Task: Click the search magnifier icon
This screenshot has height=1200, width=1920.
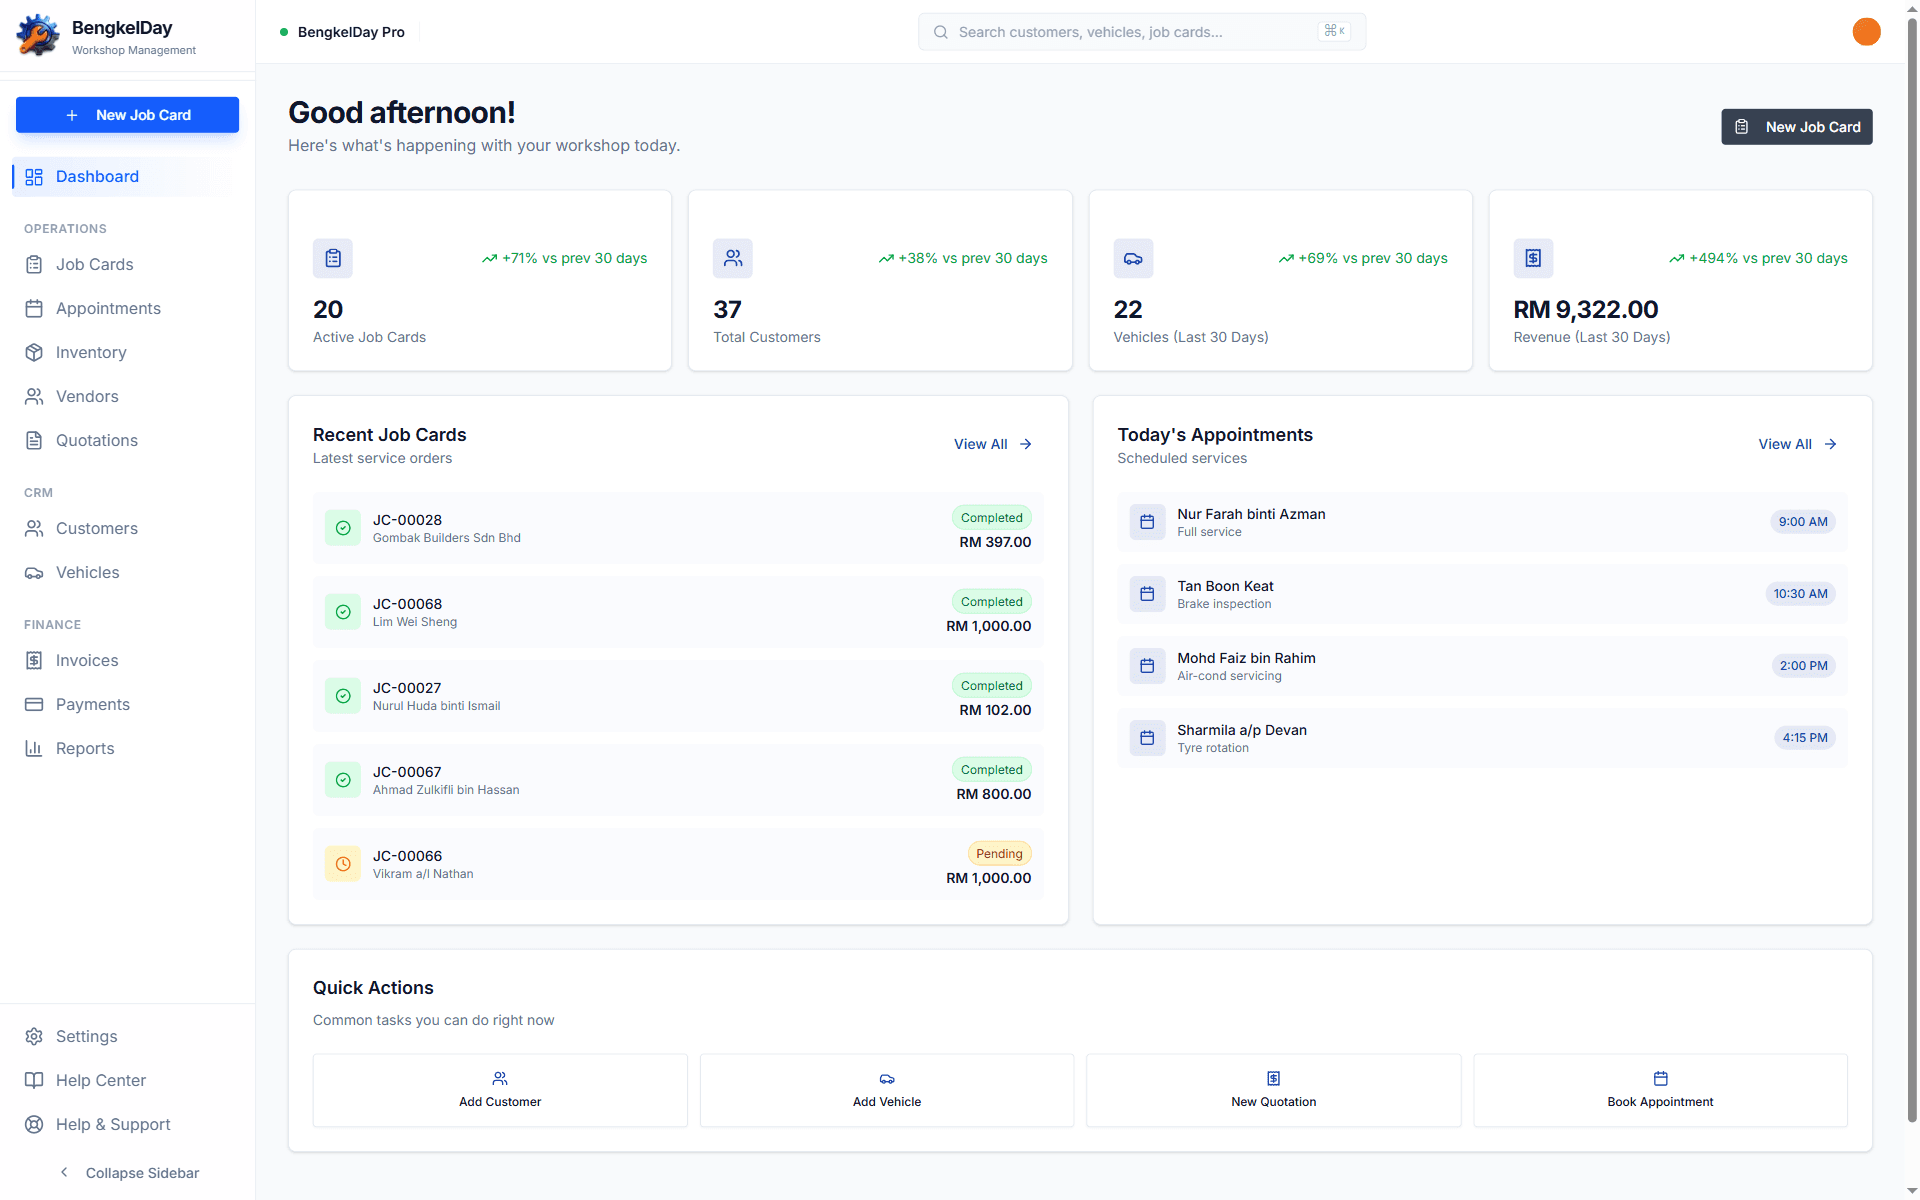Action: pyautogui.click(x=941, y=32)
